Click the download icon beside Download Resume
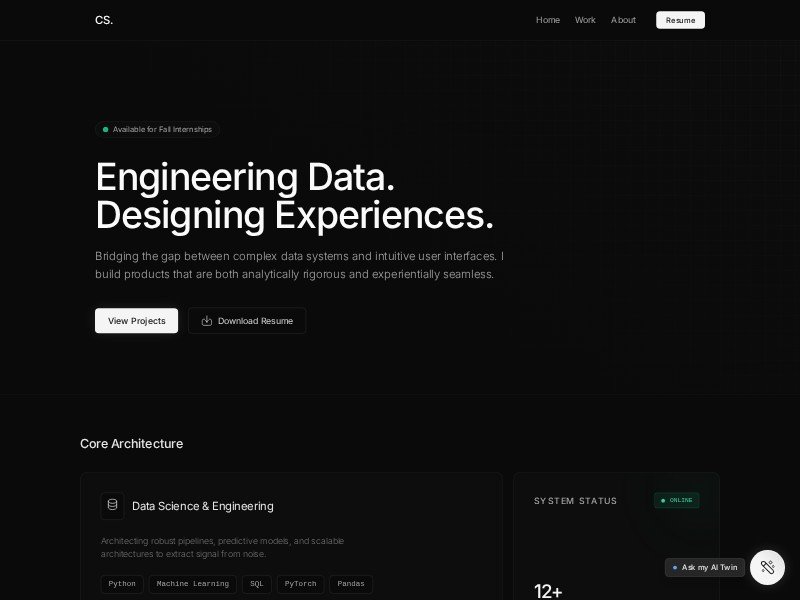Screen dimensions: 800x600 [207, 321]
